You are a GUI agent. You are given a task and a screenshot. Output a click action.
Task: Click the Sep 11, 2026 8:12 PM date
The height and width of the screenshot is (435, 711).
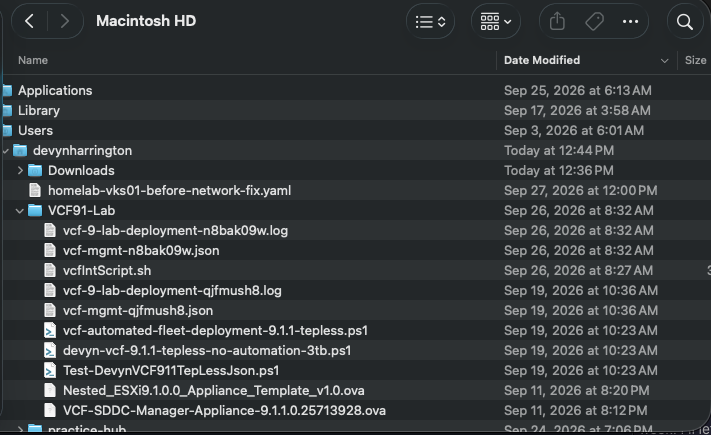(x=576, y=411)
